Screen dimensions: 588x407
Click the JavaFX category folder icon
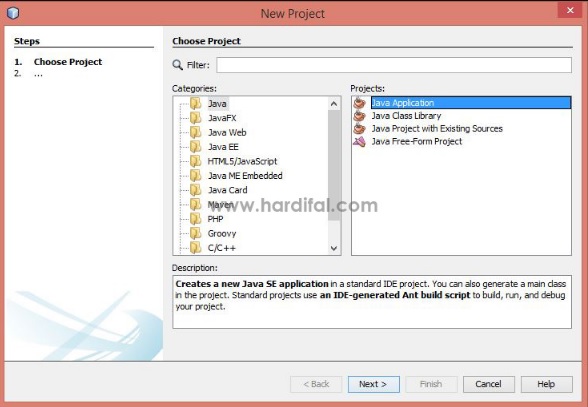(195, 118)
